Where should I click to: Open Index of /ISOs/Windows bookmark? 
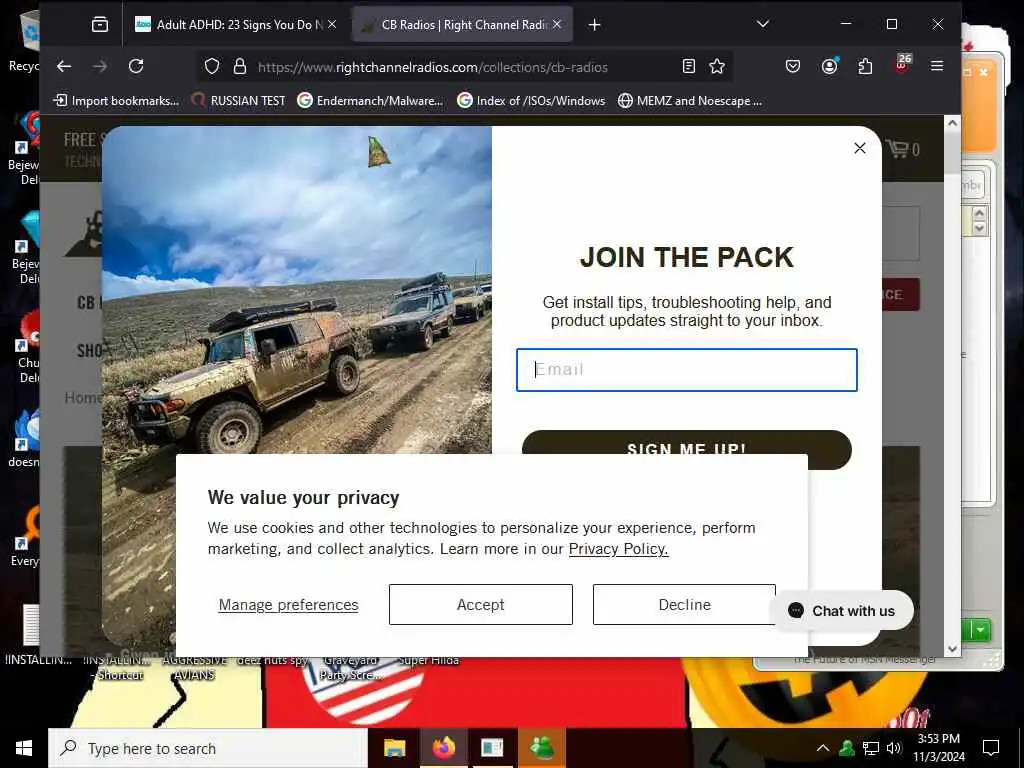coord(531,101)
